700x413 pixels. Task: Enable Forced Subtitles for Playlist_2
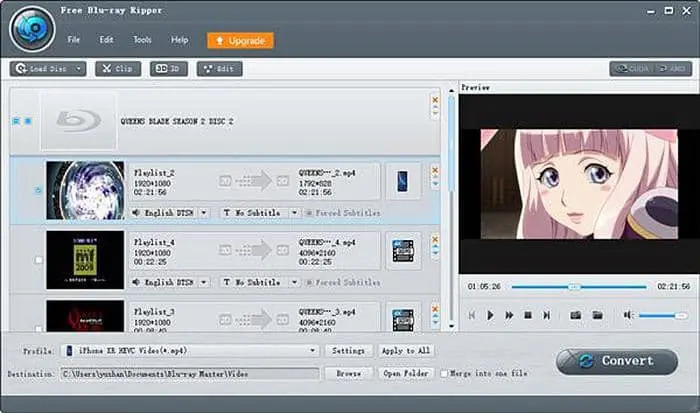pos(309,213)
